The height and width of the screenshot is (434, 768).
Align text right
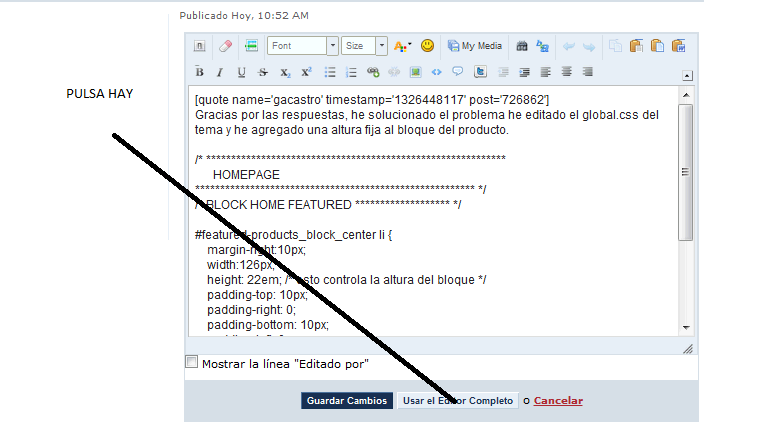pos(588,72)
